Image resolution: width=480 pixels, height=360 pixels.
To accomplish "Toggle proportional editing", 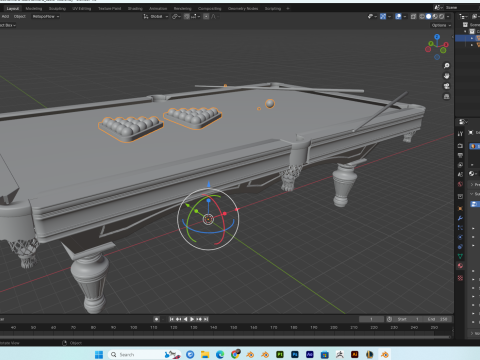I will coord(206,16).
